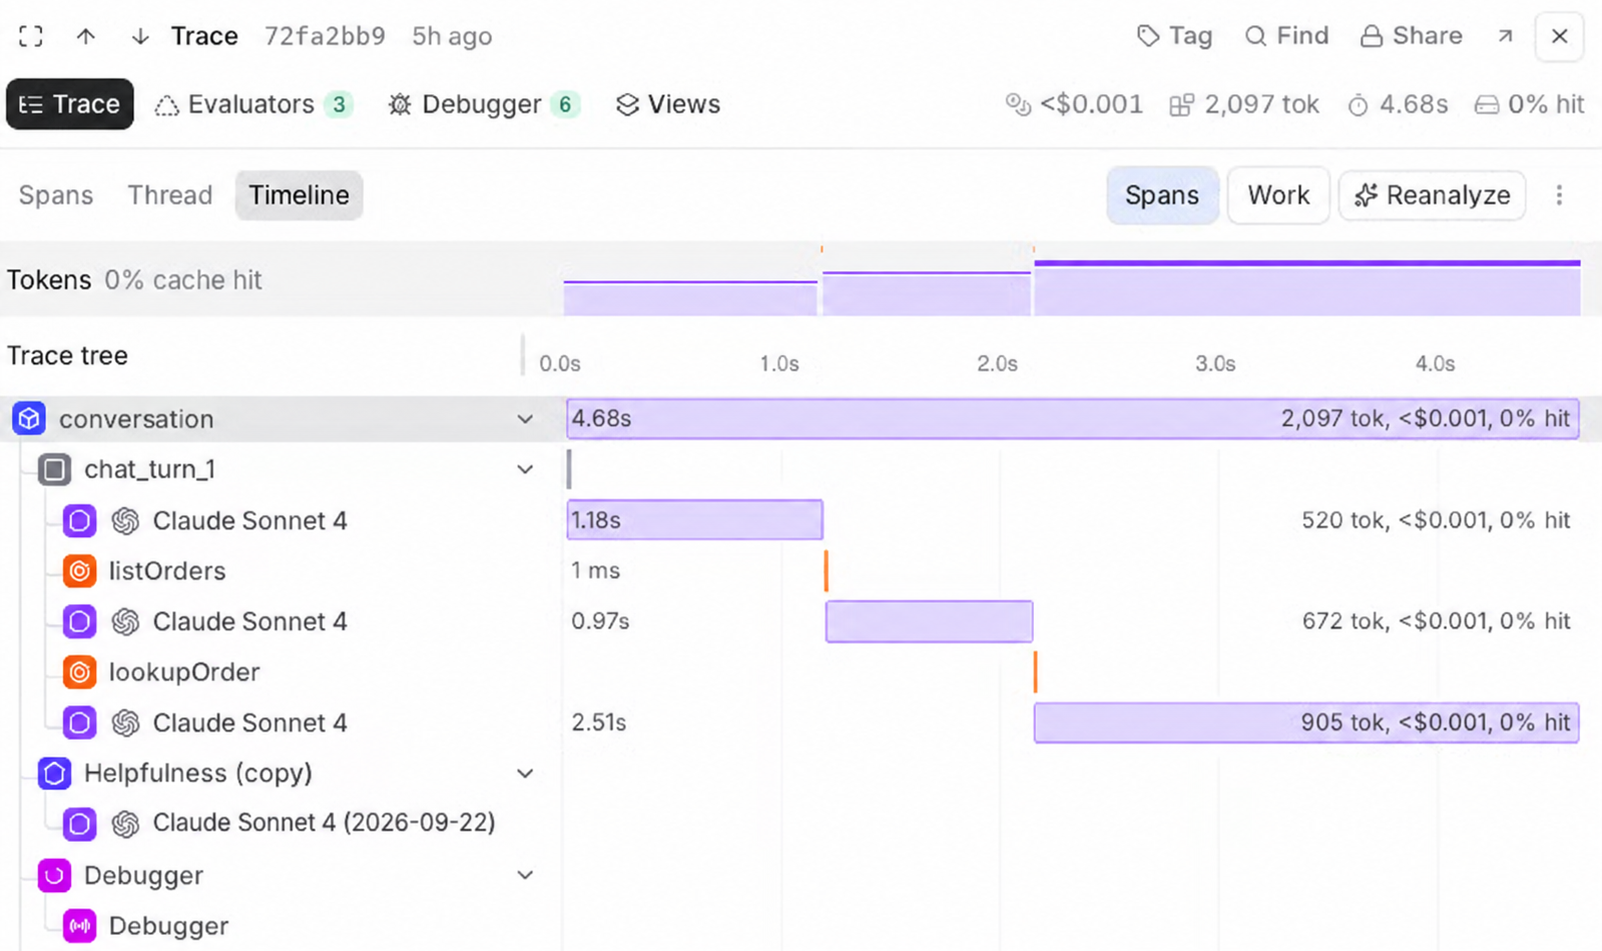Click the Helpfulness (copy) evaluator icon

[55, 773]
